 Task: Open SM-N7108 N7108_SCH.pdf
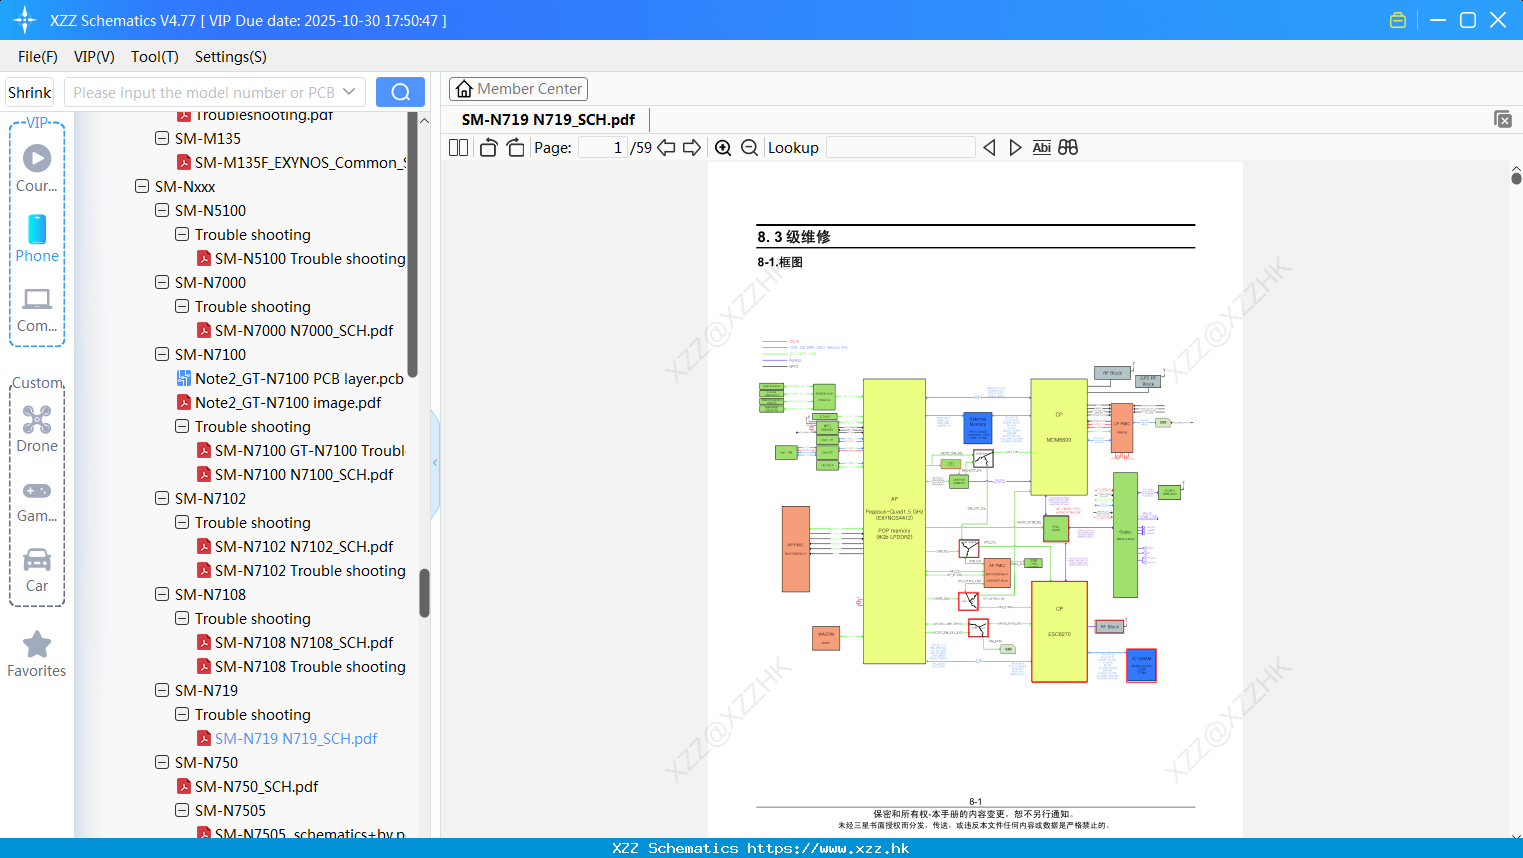[304, 642]
